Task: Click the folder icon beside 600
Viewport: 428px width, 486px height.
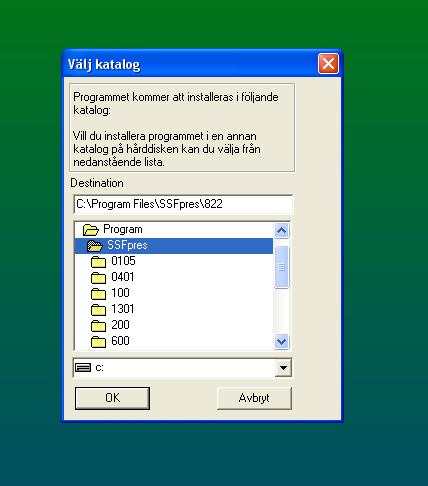Action: click(98, 341)
